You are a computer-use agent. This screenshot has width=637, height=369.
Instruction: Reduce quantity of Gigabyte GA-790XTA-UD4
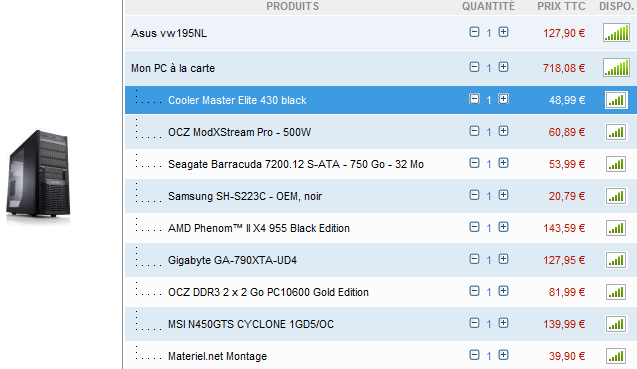coord(474,259)
